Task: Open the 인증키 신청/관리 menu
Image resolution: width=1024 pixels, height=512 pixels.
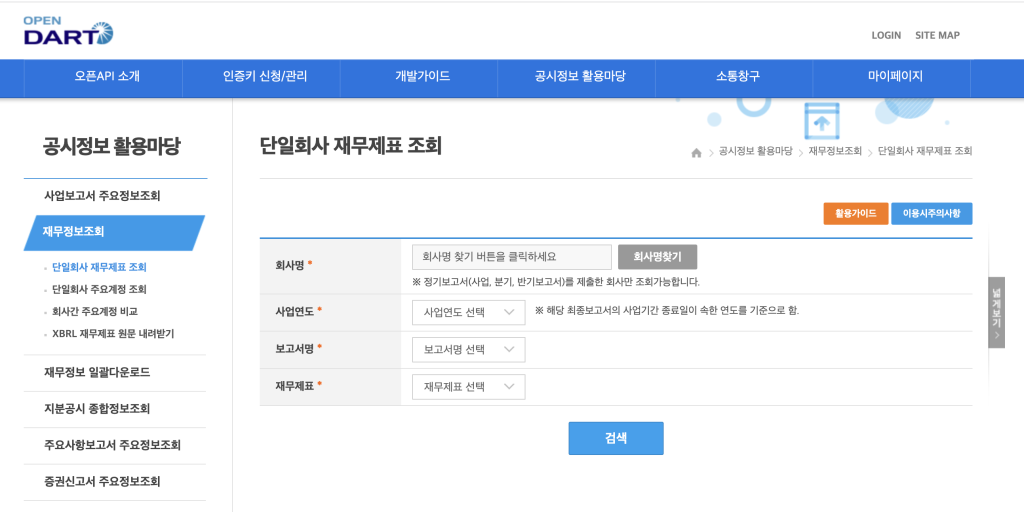Action: pos(265,76)
